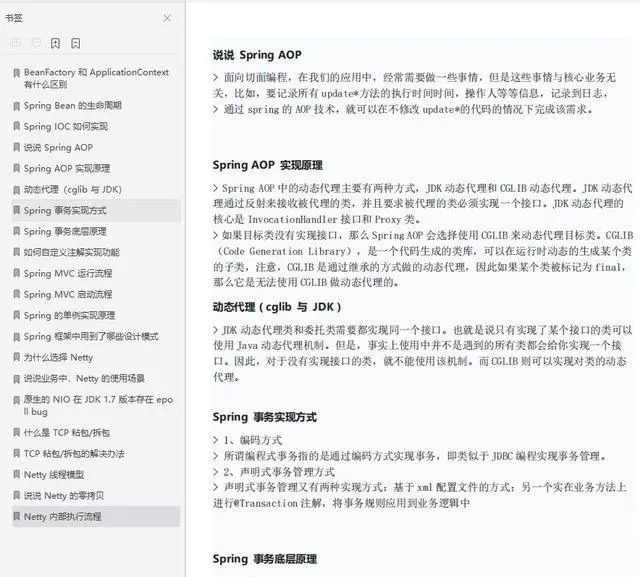
Task: Click the line starting '所谓编程式事务'
Action: (409, 456)
